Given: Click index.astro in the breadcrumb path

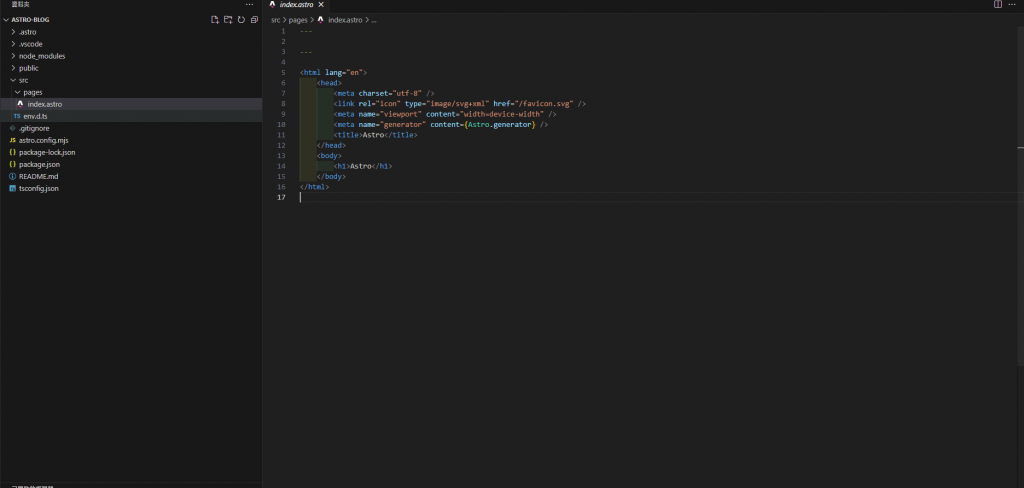Looking at the screenshot, I should tap(345, 20).
